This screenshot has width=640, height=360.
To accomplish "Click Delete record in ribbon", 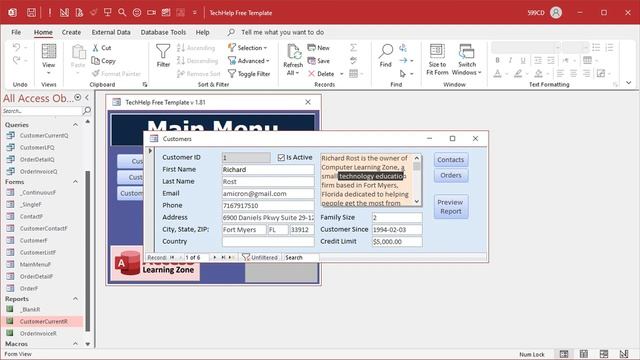I will click(321, 74).
